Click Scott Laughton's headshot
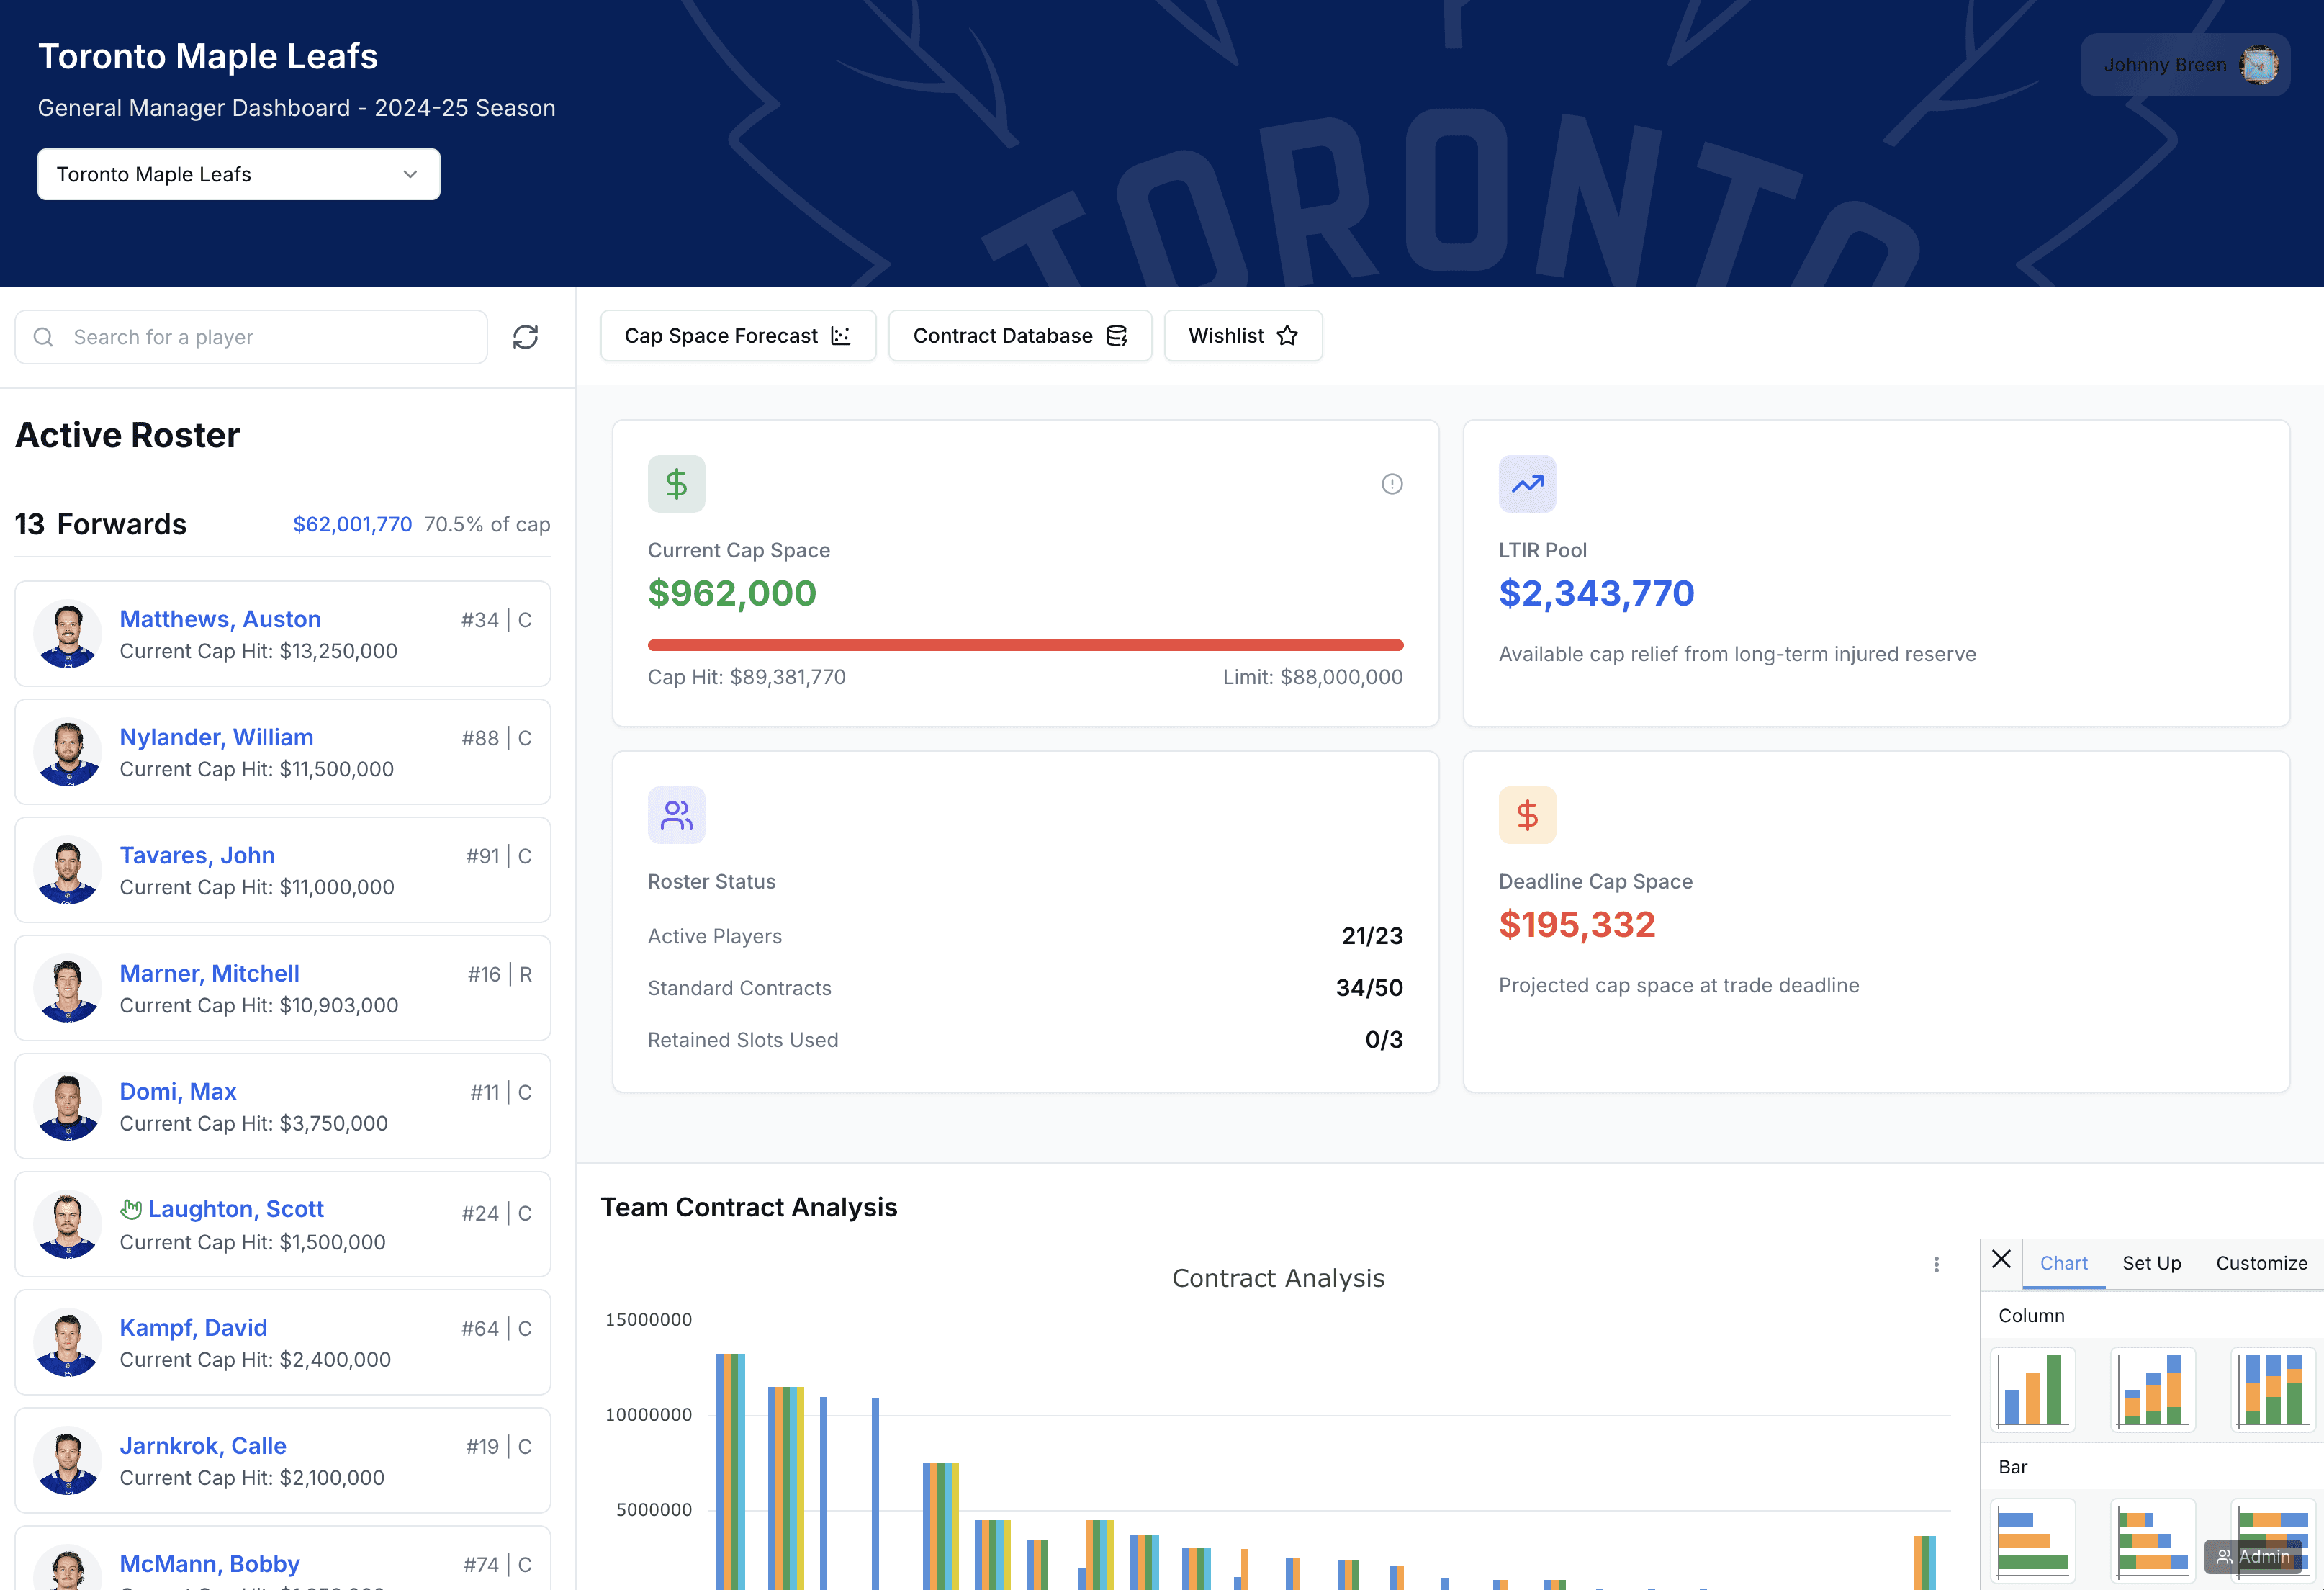This screenshot has height=1590, width=2324. 67,1225
